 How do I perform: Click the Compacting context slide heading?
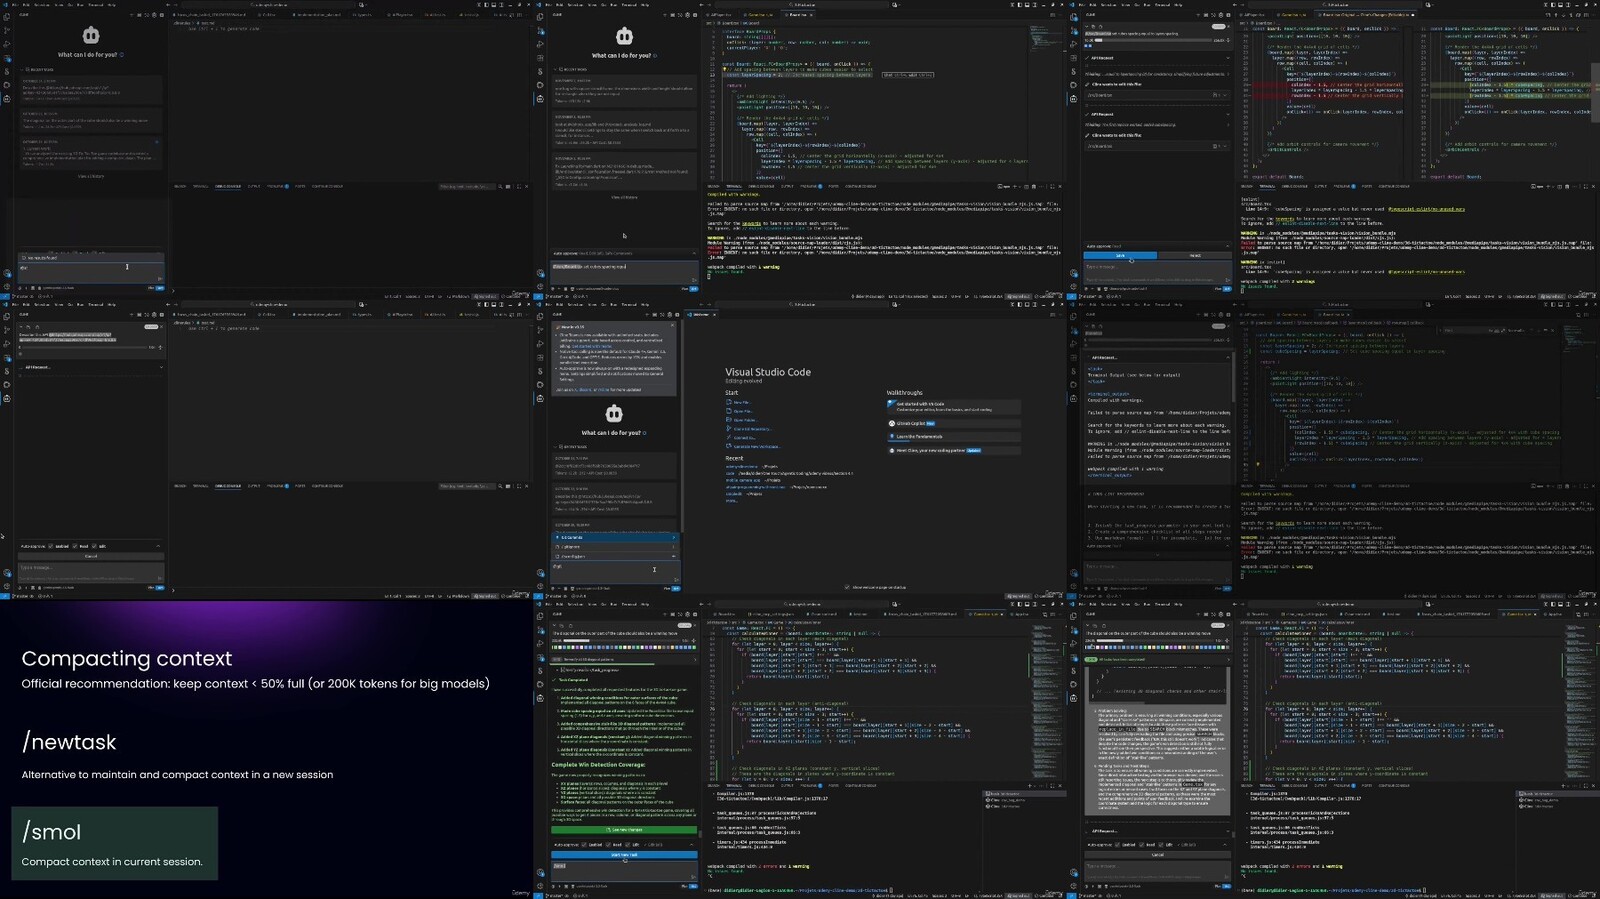pos(127,658)
